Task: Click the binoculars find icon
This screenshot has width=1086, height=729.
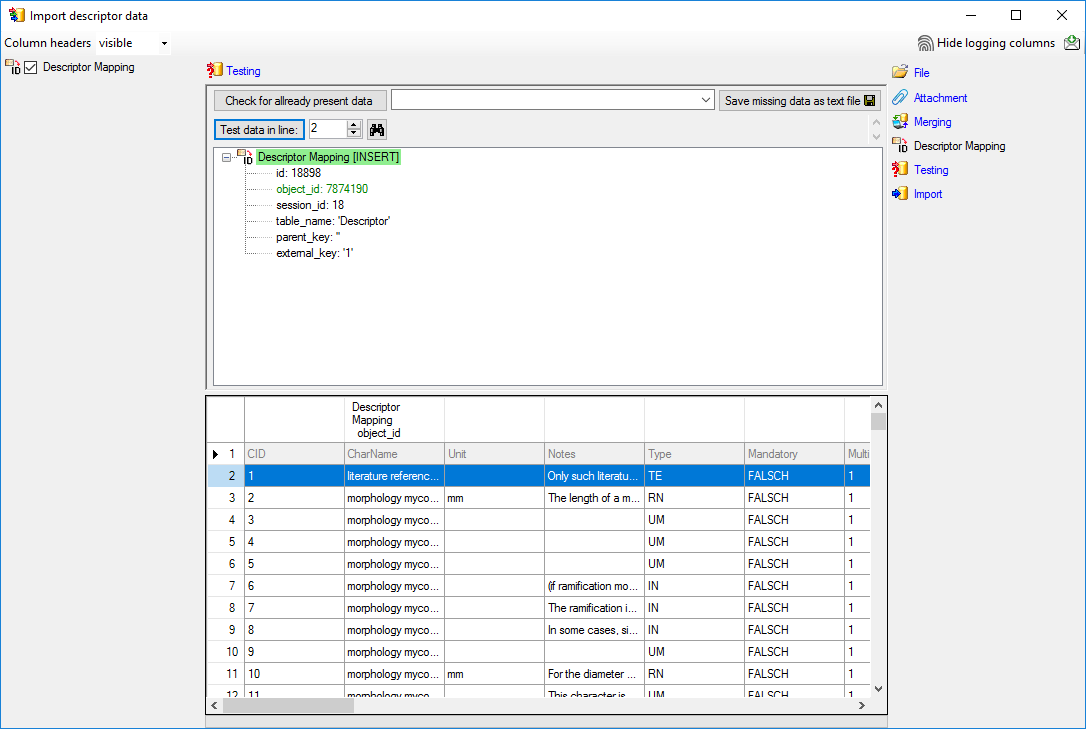Action: tap(377, 129)
